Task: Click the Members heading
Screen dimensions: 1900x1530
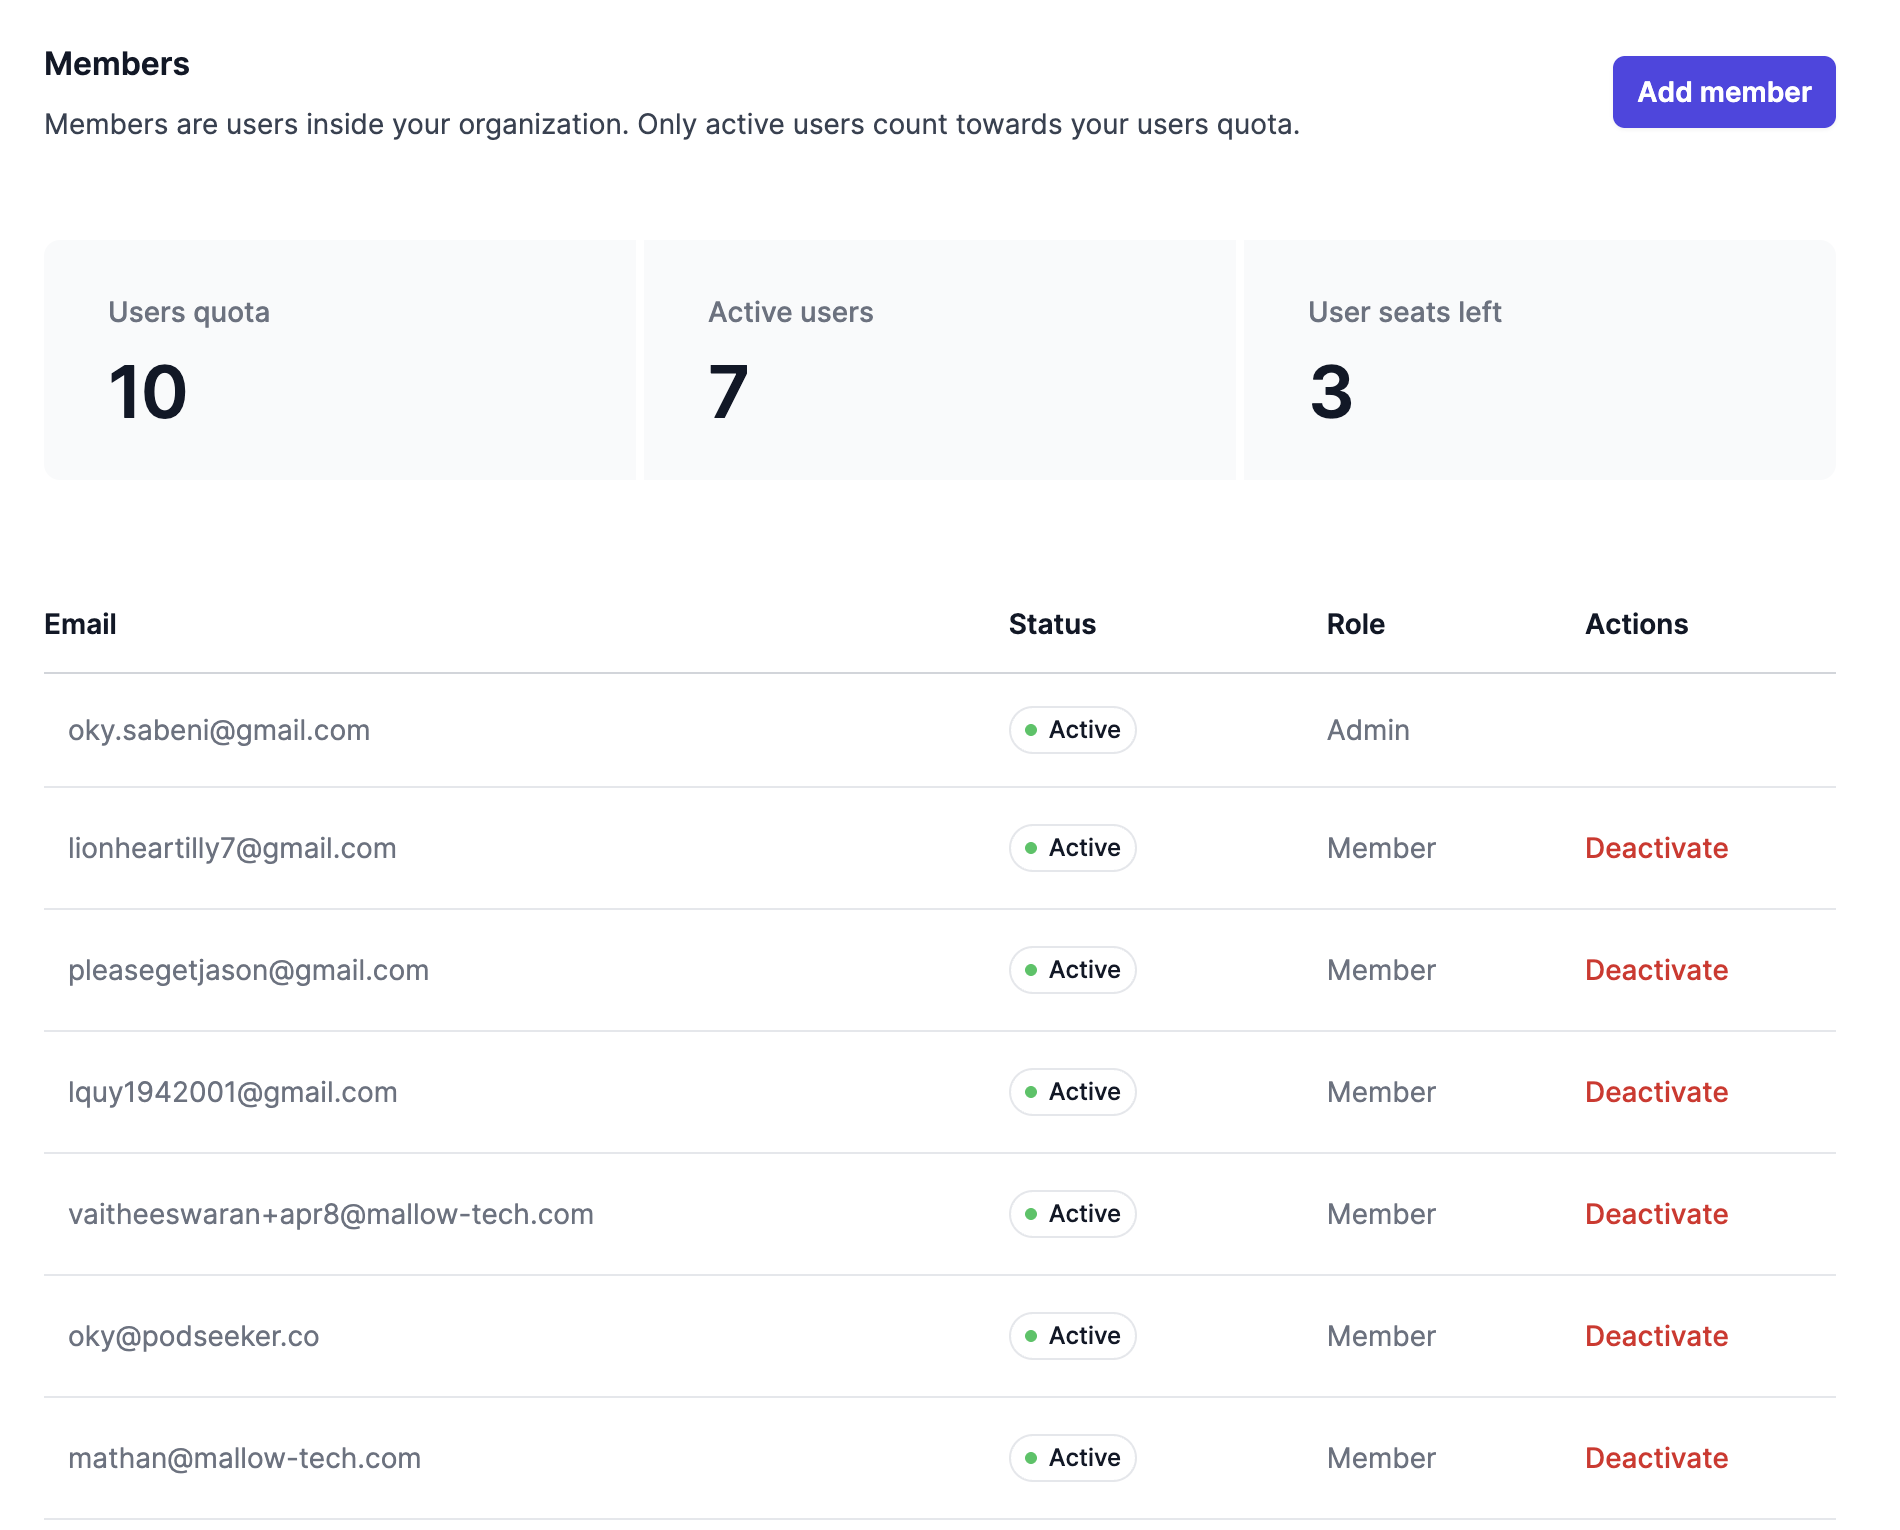Action: pyautogui.click(x=117, y=64)
